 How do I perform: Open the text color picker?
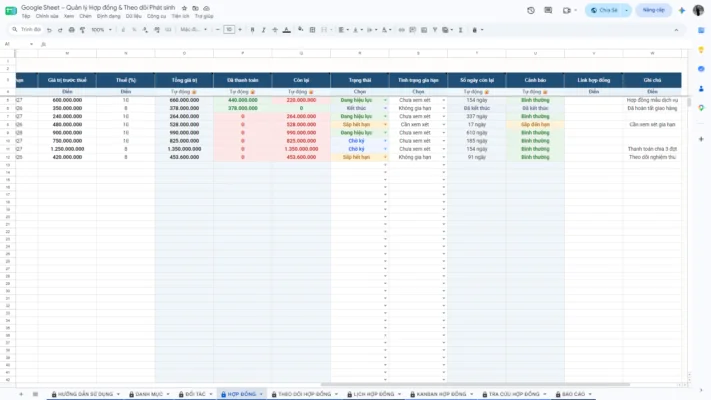click(287, 30)
